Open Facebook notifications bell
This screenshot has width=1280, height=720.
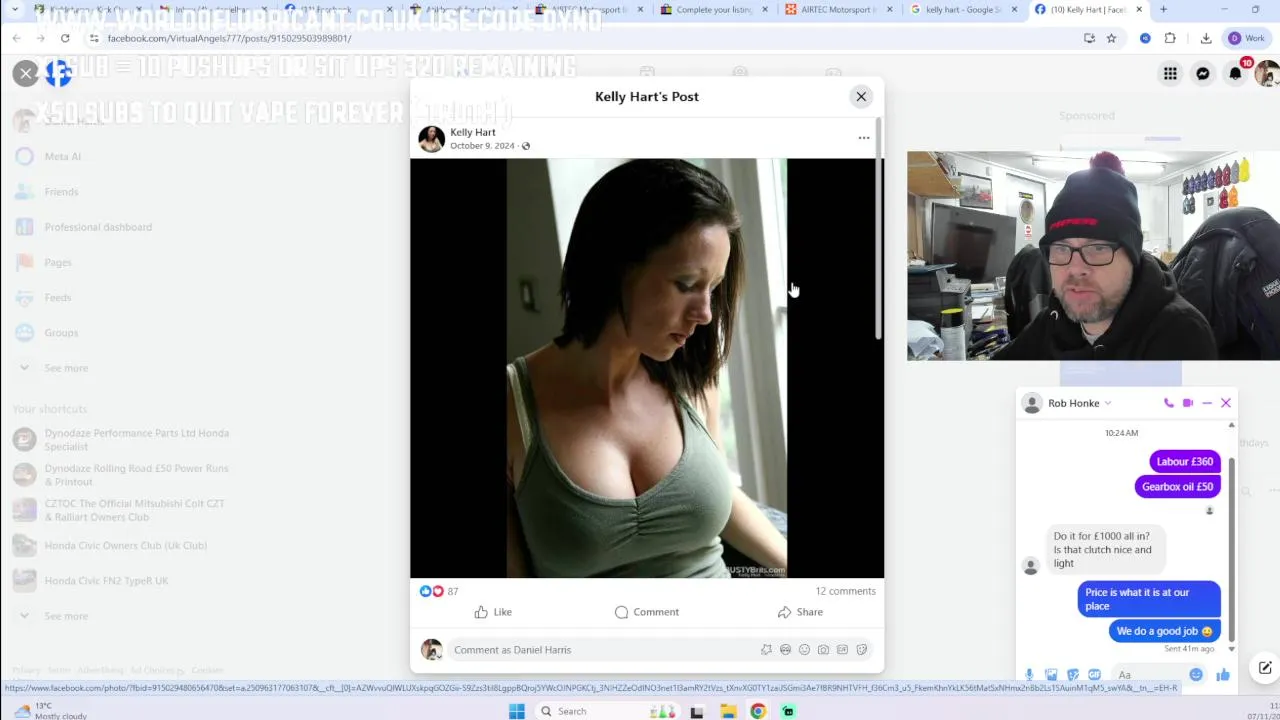tap(1236, 73)
